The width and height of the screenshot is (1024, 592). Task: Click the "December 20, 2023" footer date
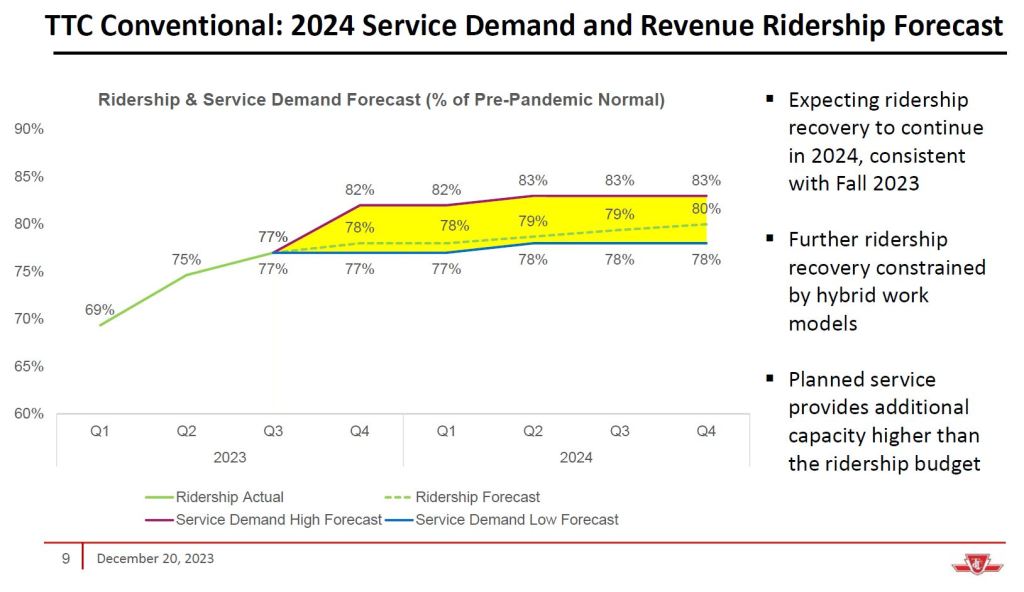(155, 559)
